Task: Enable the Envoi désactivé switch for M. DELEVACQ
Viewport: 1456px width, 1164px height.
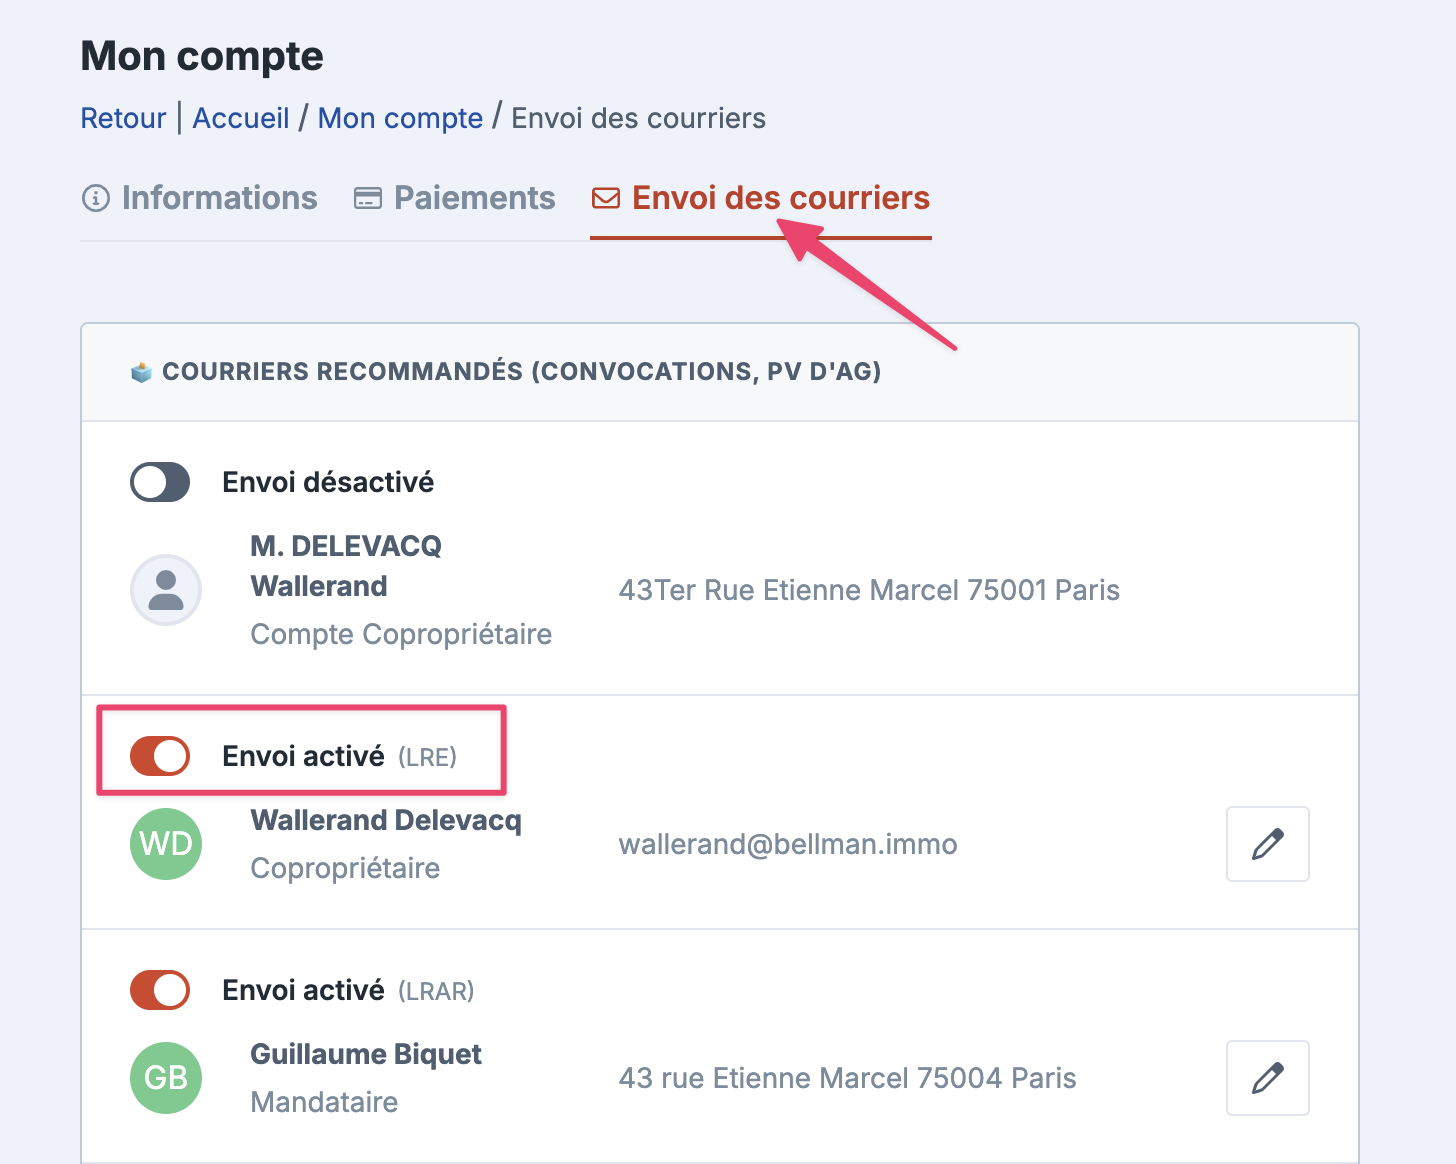Action: (160, 482)
